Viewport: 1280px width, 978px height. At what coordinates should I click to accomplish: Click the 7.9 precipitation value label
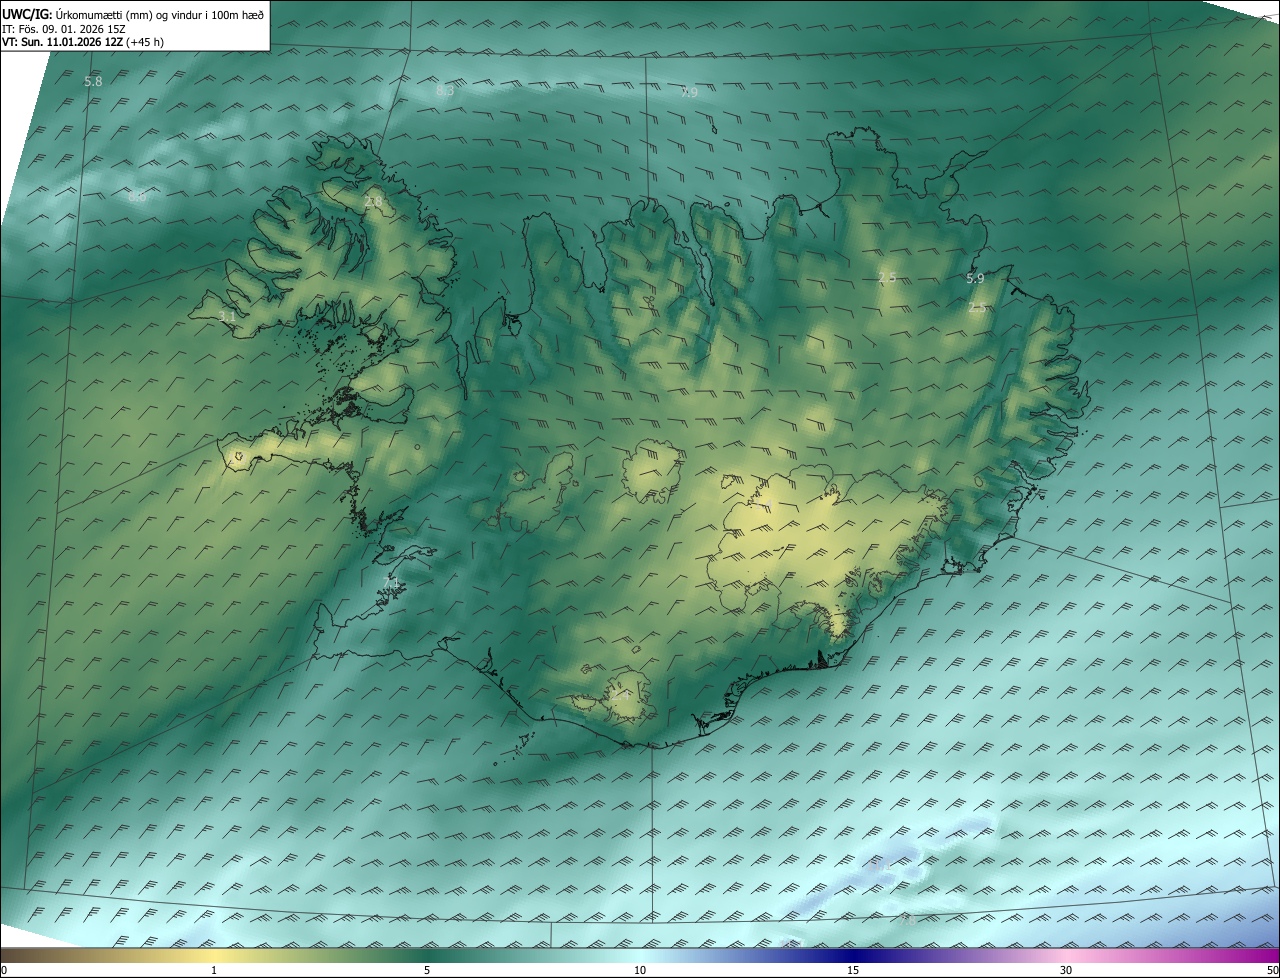pos(689,92)
